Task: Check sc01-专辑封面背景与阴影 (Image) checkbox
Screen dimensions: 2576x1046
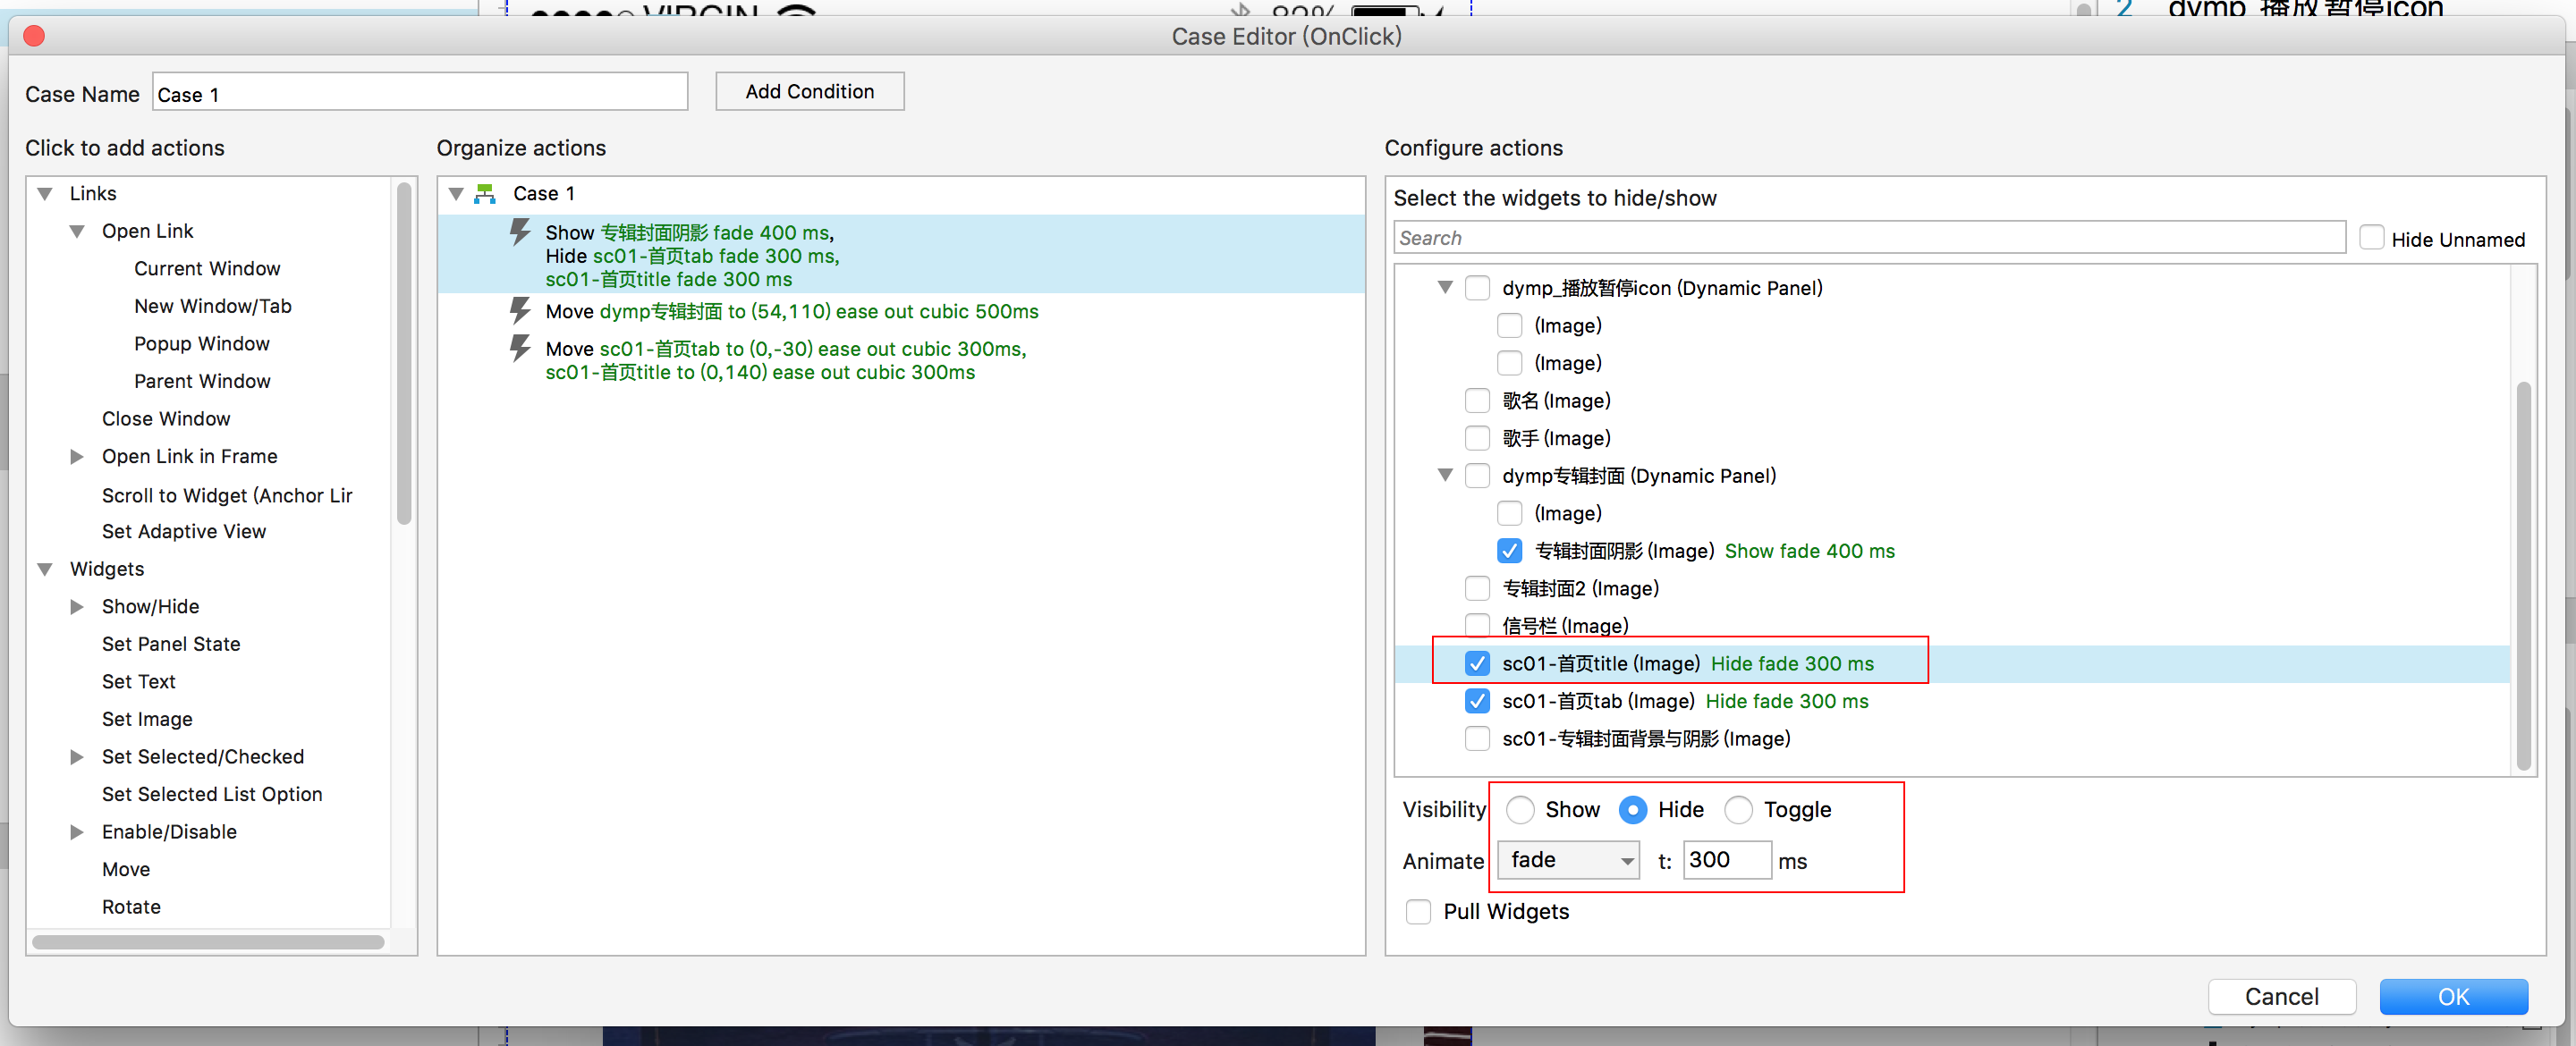Action: [x=1477, y=739]
